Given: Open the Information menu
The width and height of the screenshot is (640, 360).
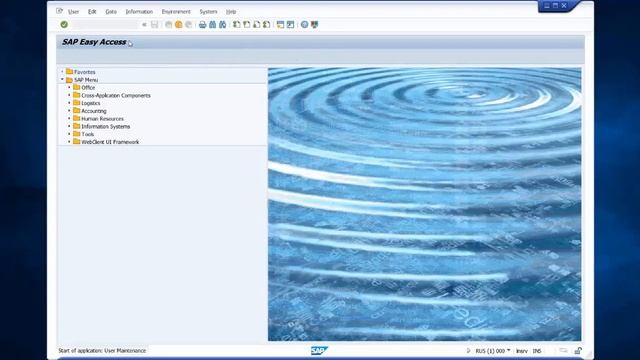Looking at the screenshot, I should click(139, 11).
